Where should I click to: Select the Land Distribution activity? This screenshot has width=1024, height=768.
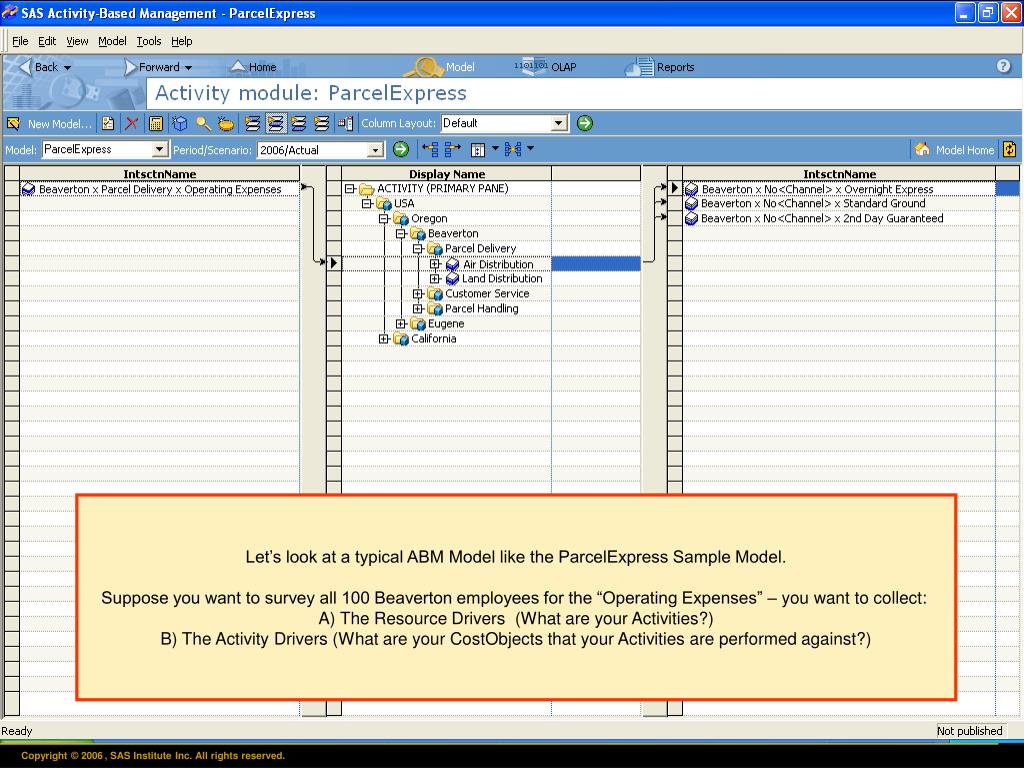click(x=502, y=279)
